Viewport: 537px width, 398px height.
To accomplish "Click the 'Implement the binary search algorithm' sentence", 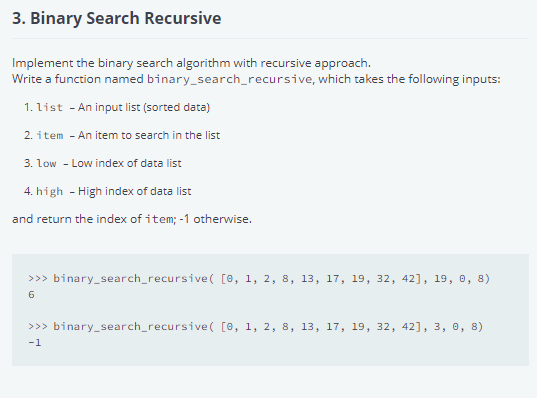I will click(191, 63).
